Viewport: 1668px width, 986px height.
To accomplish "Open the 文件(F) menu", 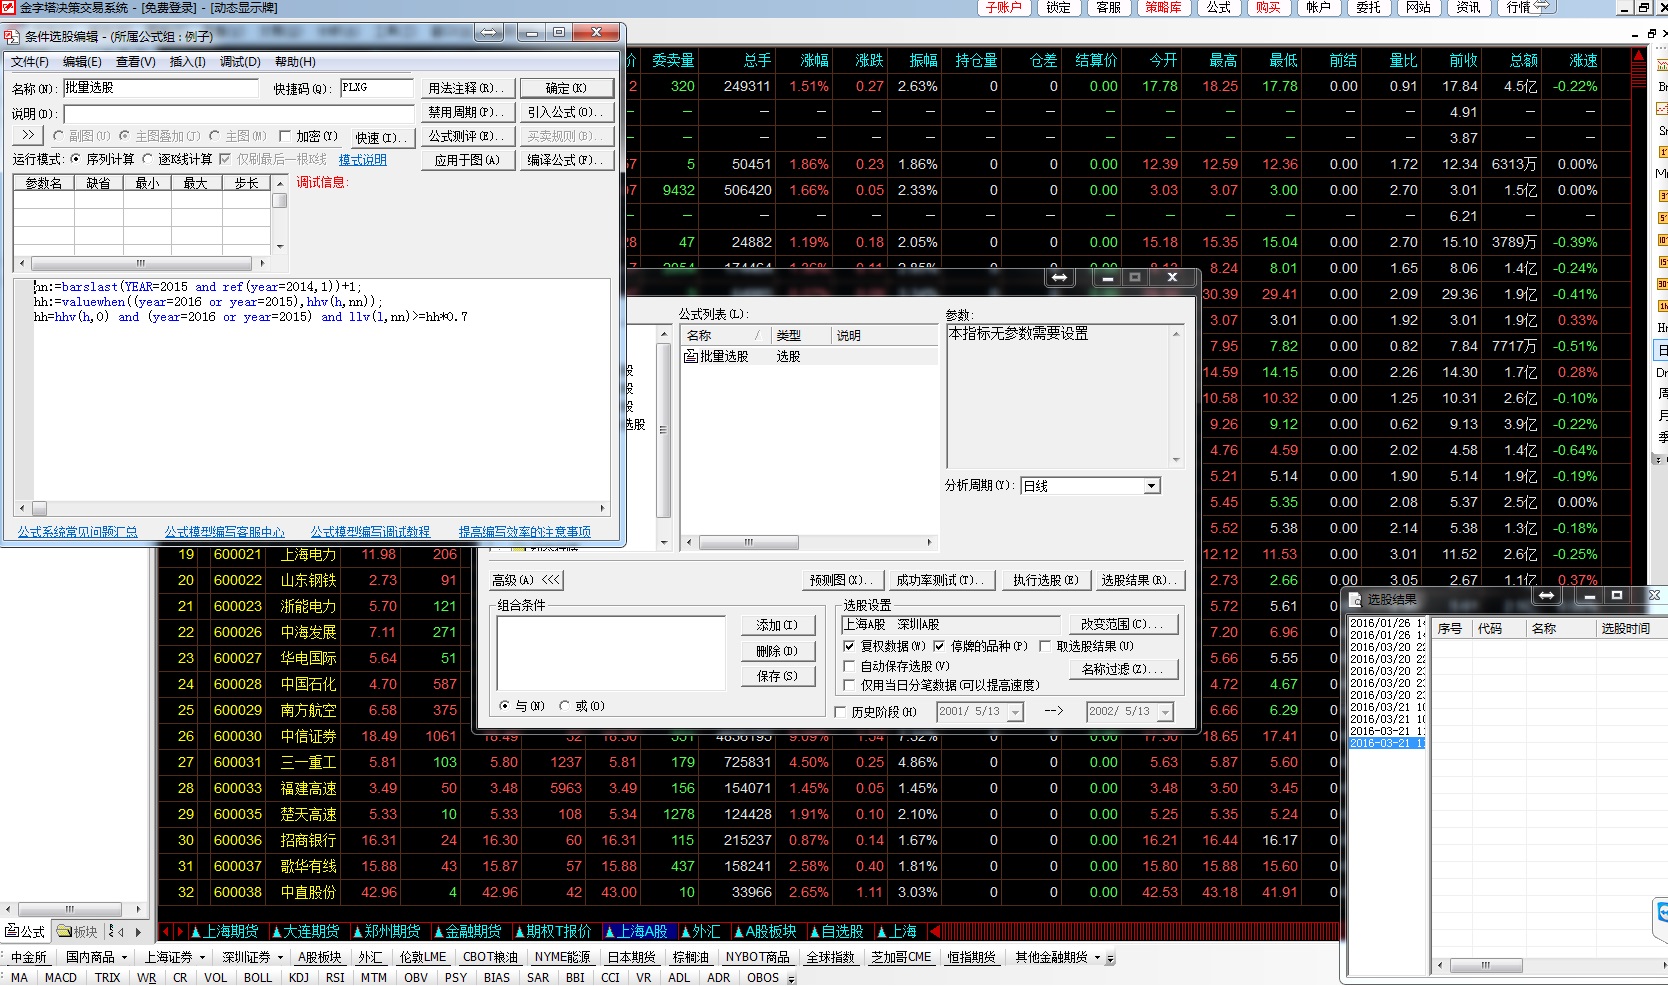I will click(x=30, y=62).
